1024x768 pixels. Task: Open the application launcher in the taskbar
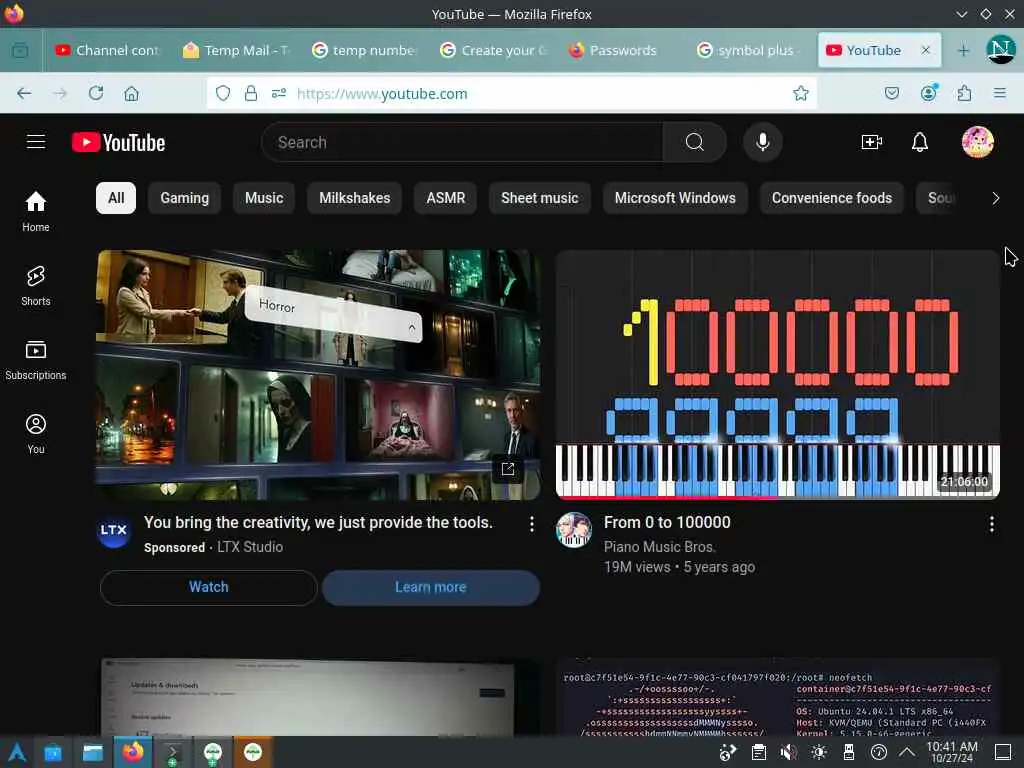click(x=16, y=752)
